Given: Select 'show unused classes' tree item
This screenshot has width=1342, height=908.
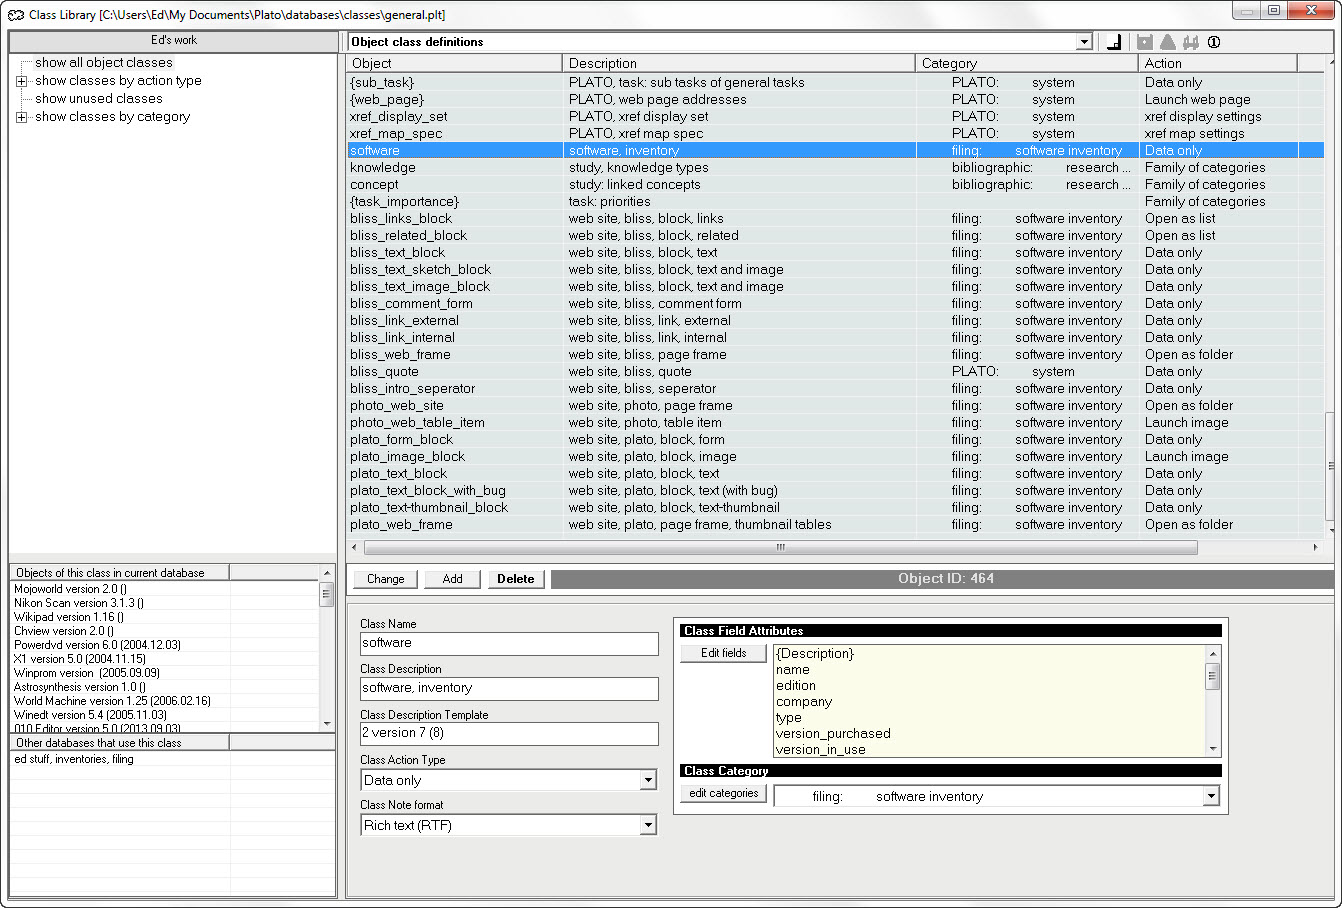Looking at the screenshot, I should coord(98,99).
